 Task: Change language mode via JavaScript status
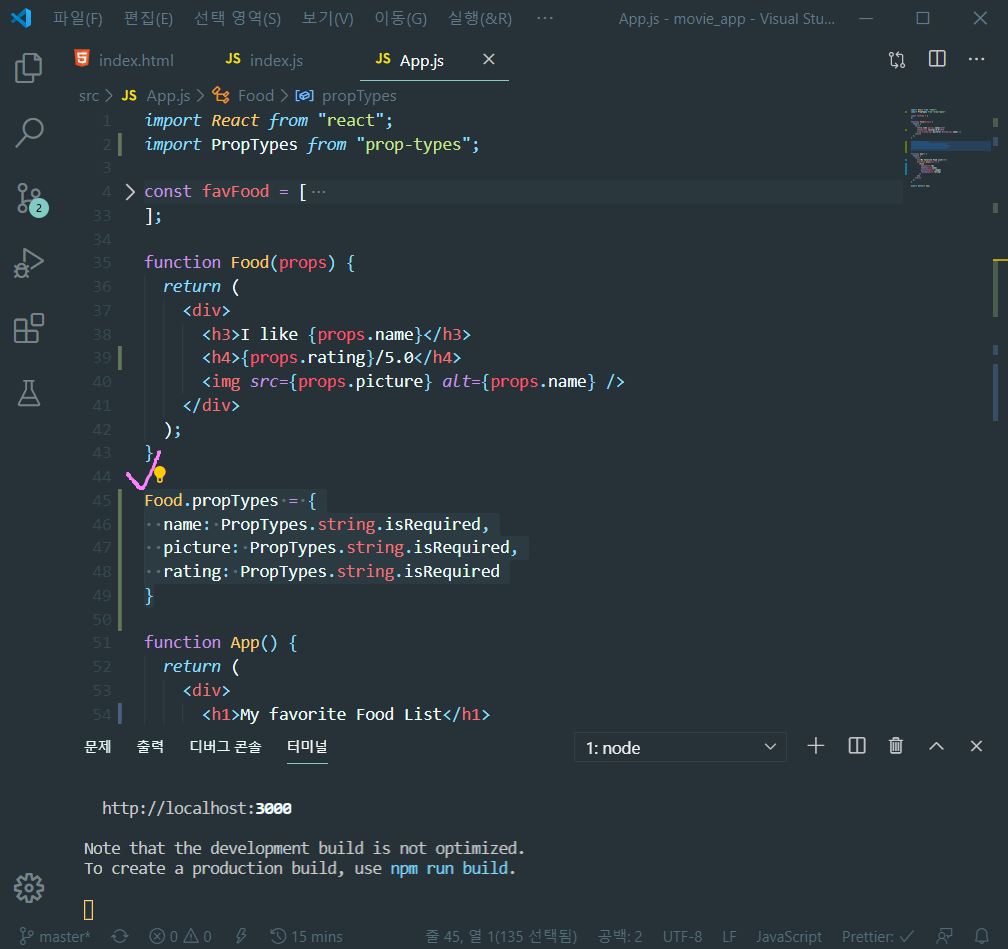coord(789,936)
